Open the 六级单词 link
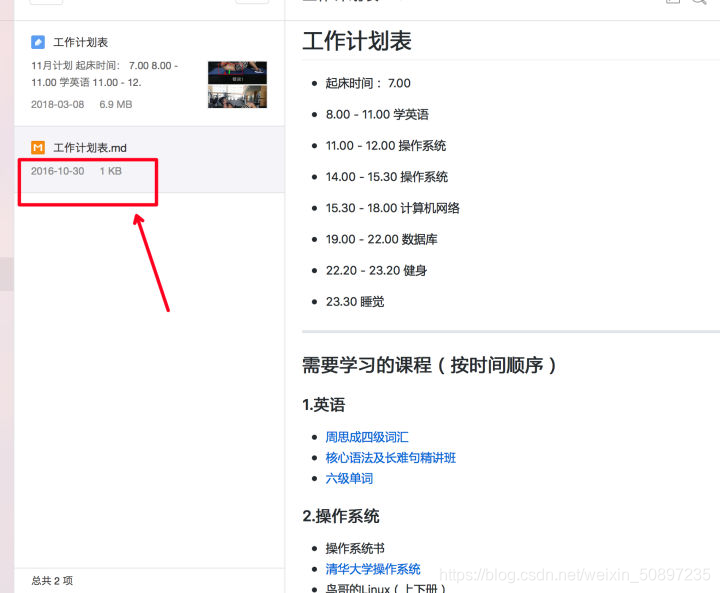Screen dimensions: 720x593 click(349, 478)
